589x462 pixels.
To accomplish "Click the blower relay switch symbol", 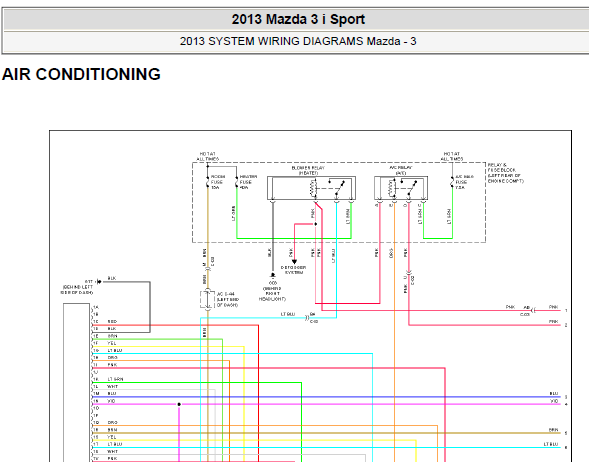I will [x=339, y=188].
